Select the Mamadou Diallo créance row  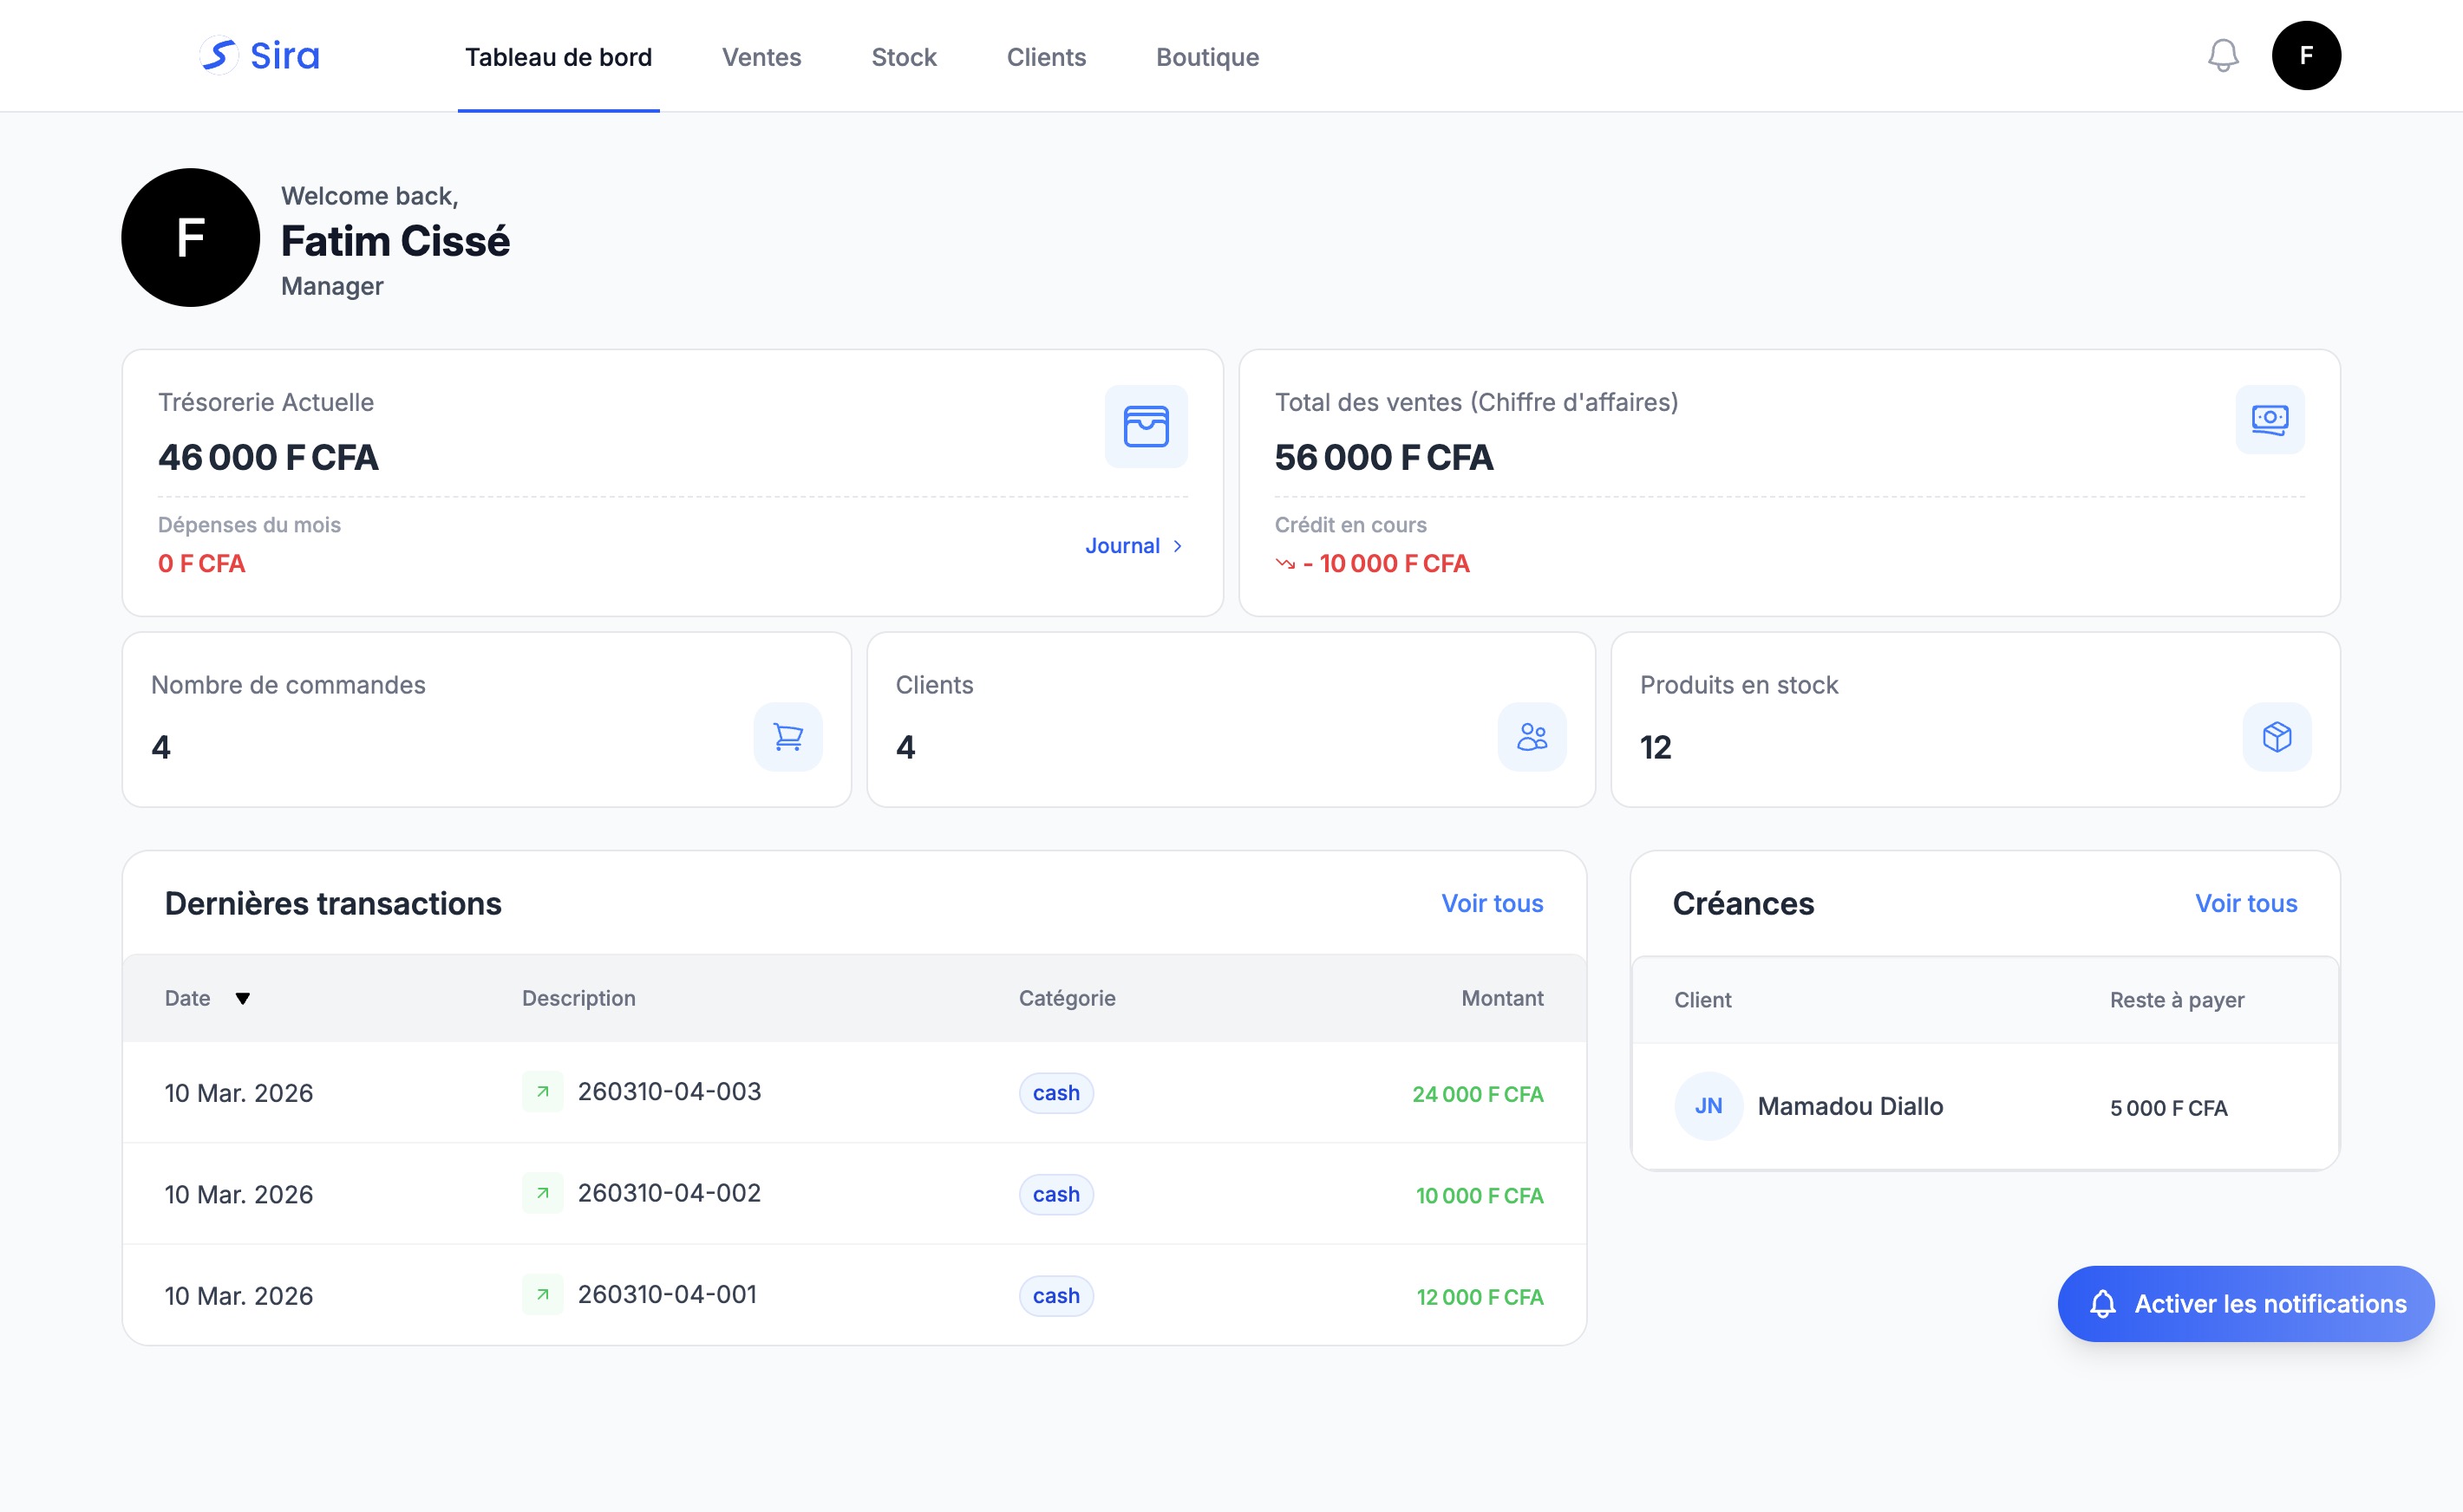coord(1985,1107)
